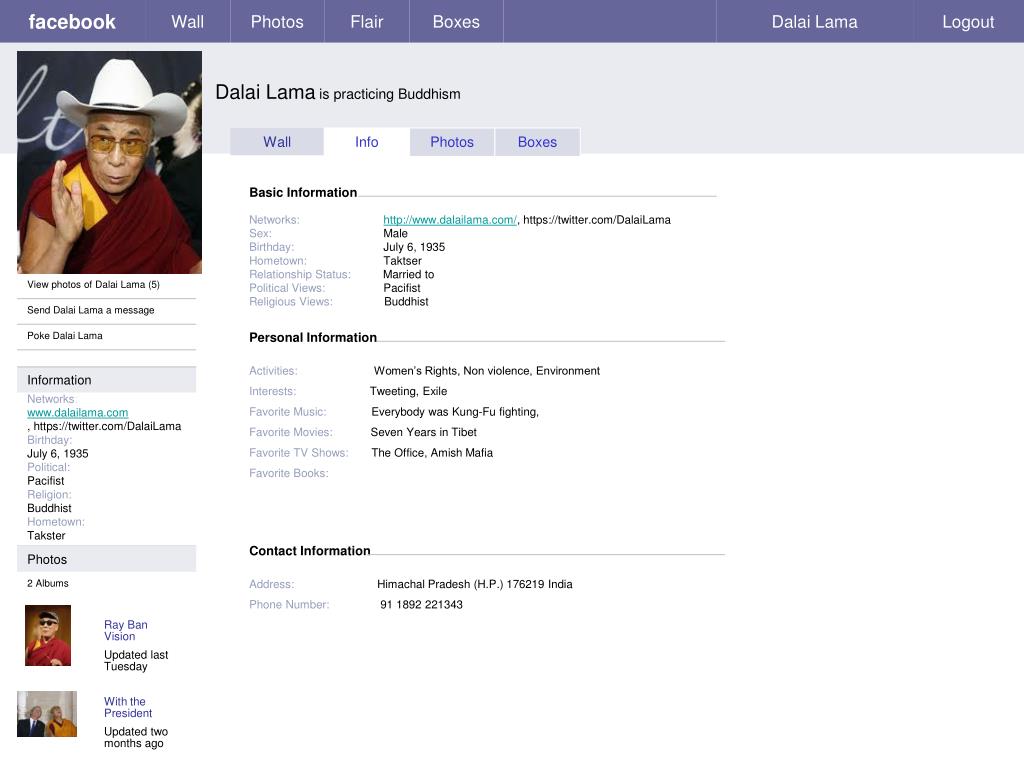Image resolution: width=1024 pixels, height=768 pixels.
Task: Select Flair in the top navigation bar
Action: point(366,22)
